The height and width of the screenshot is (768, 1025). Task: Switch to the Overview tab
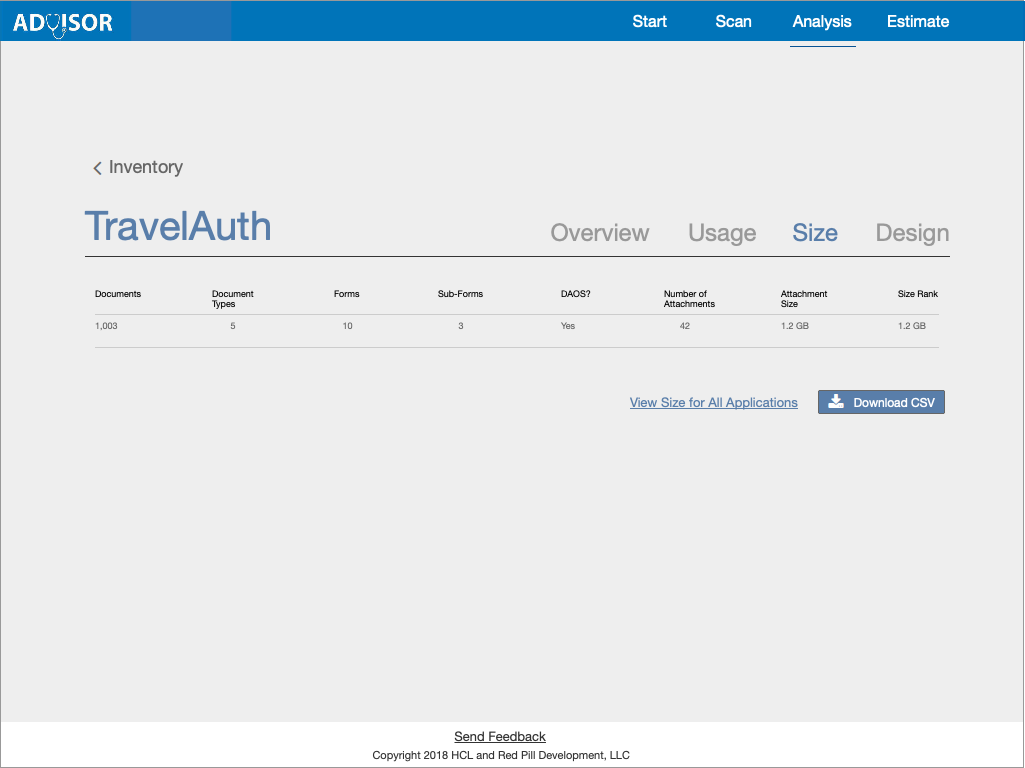click(600, 233)
